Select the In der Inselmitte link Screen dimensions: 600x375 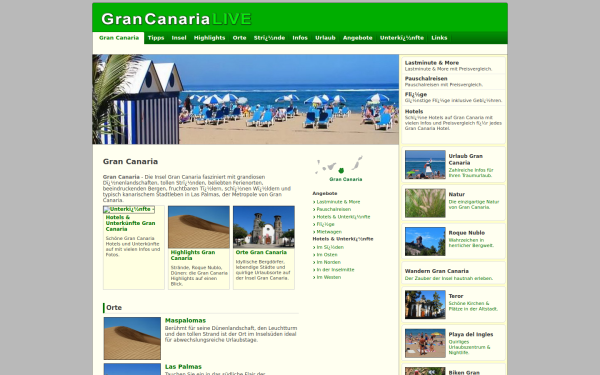coord(335,270)
